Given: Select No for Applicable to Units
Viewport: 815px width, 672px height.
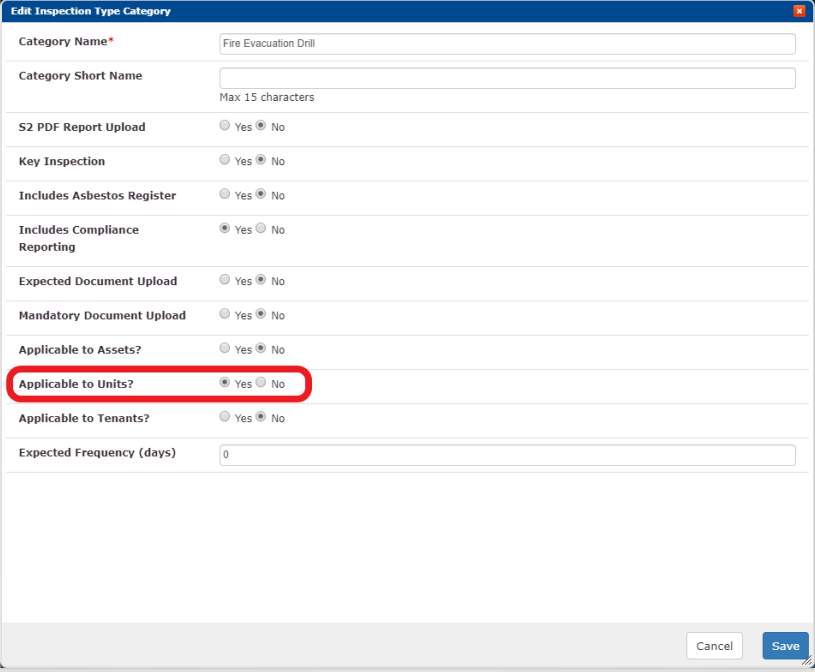Looking at the screenshot, I should pyautogui.click(x=261, y=383).
